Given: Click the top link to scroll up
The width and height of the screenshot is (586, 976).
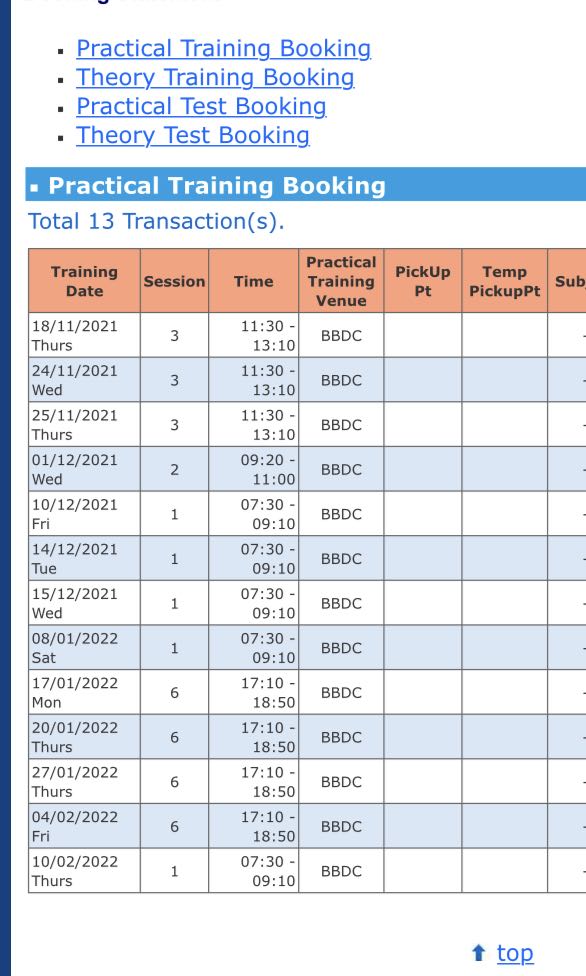Looking at the screenshot, I should tap(514, 952).
